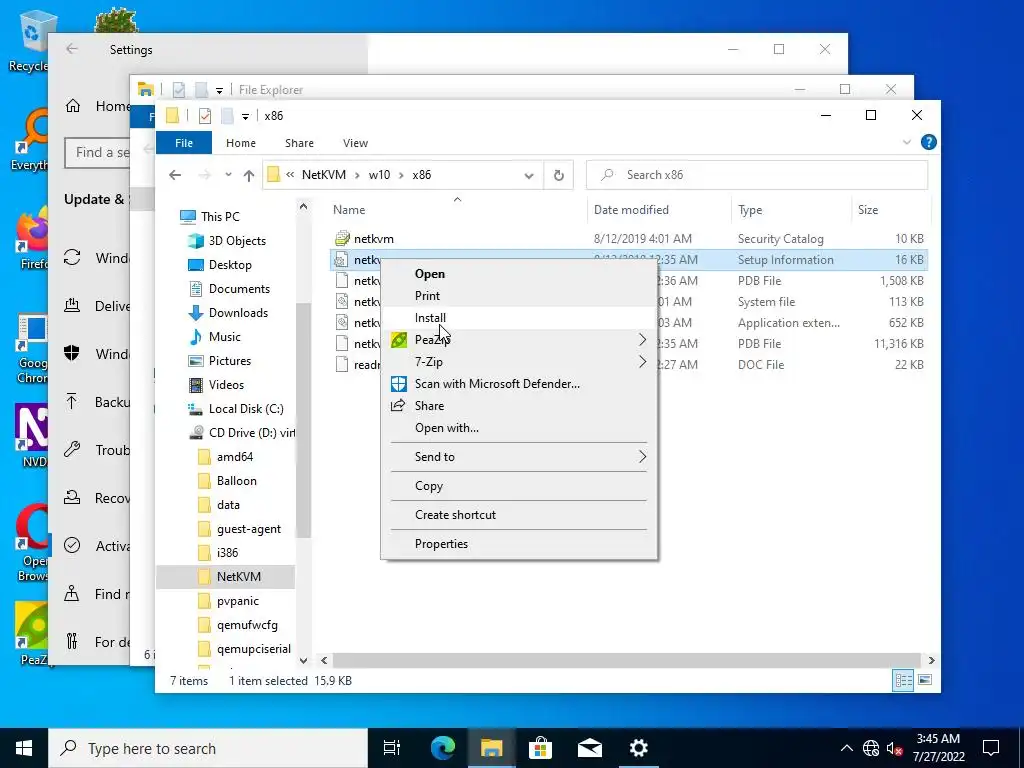Switch to large icons view layout icon
The width and height of the screenshot is (1024, 768).
coord(925,680)
